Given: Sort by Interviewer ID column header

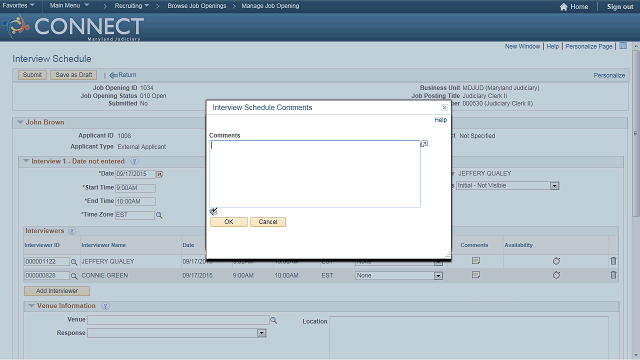Looking at the screenshot, I should tap(42, 245).
